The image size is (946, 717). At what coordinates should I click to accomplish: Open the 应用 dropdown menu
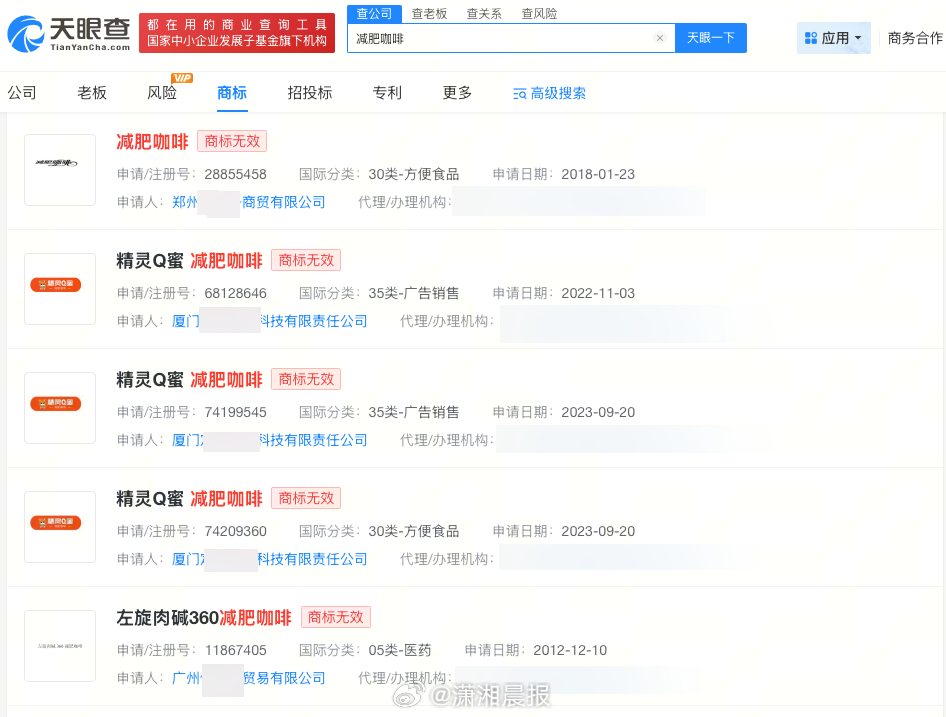point(834,38)
